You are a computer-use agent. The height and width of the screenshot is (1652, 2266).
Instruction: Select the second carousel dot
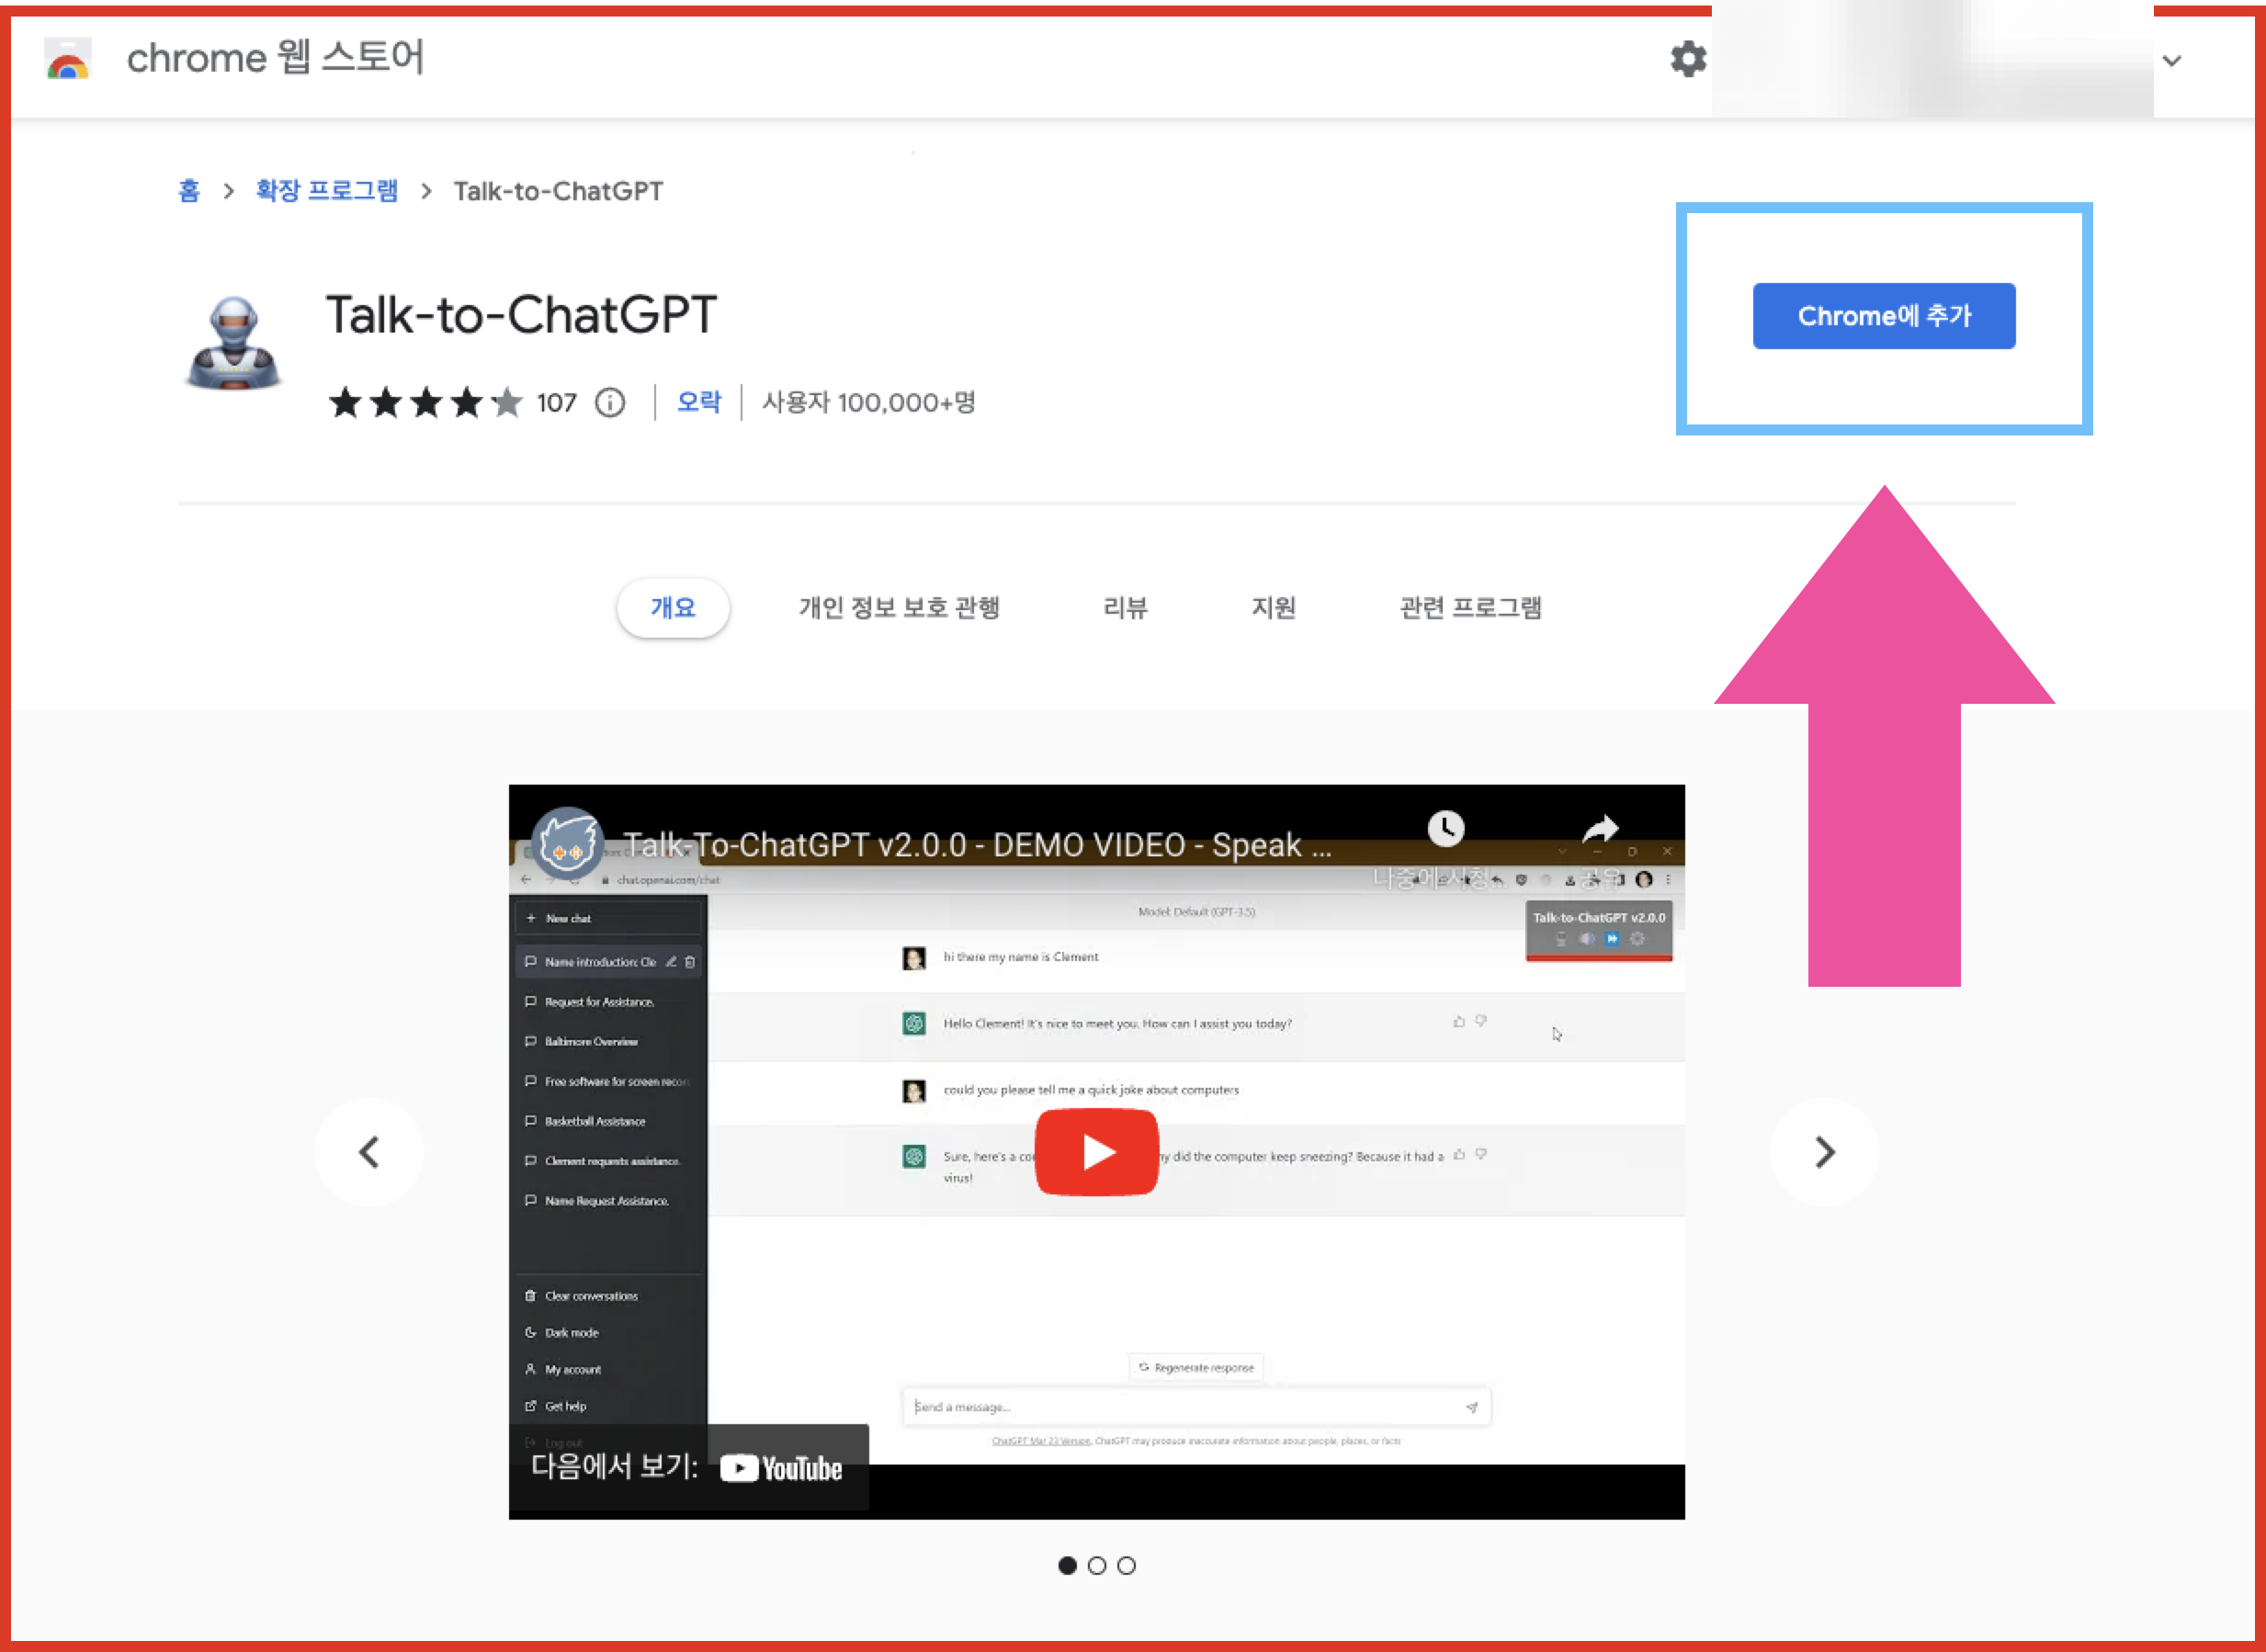(1097, 1566)
